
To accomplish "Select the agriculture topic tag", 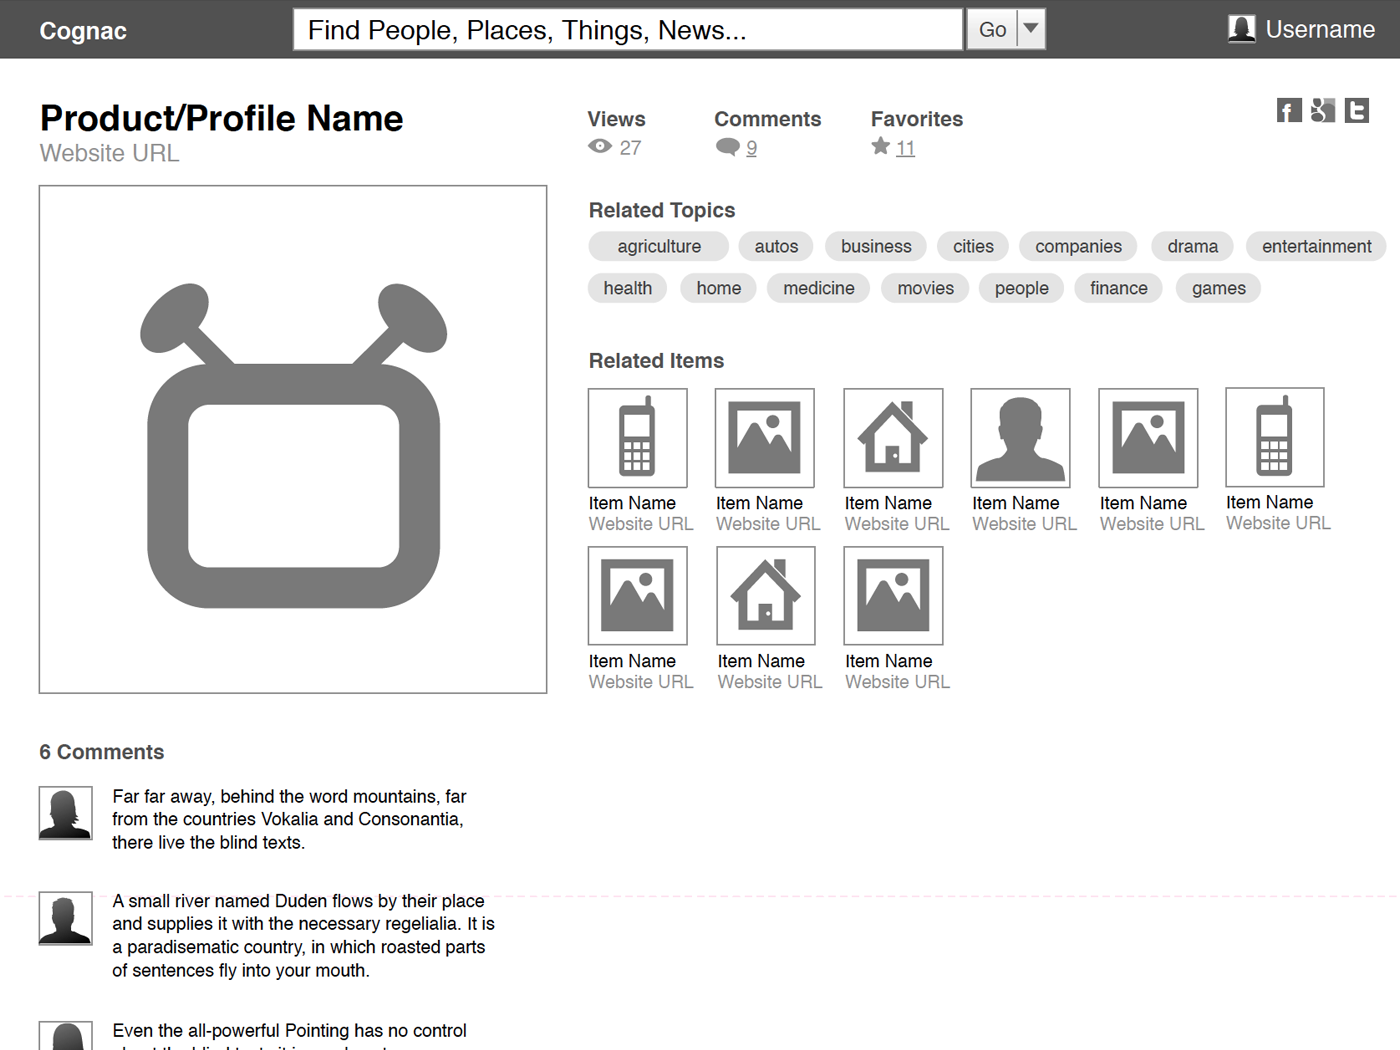I will coord(659,246).
